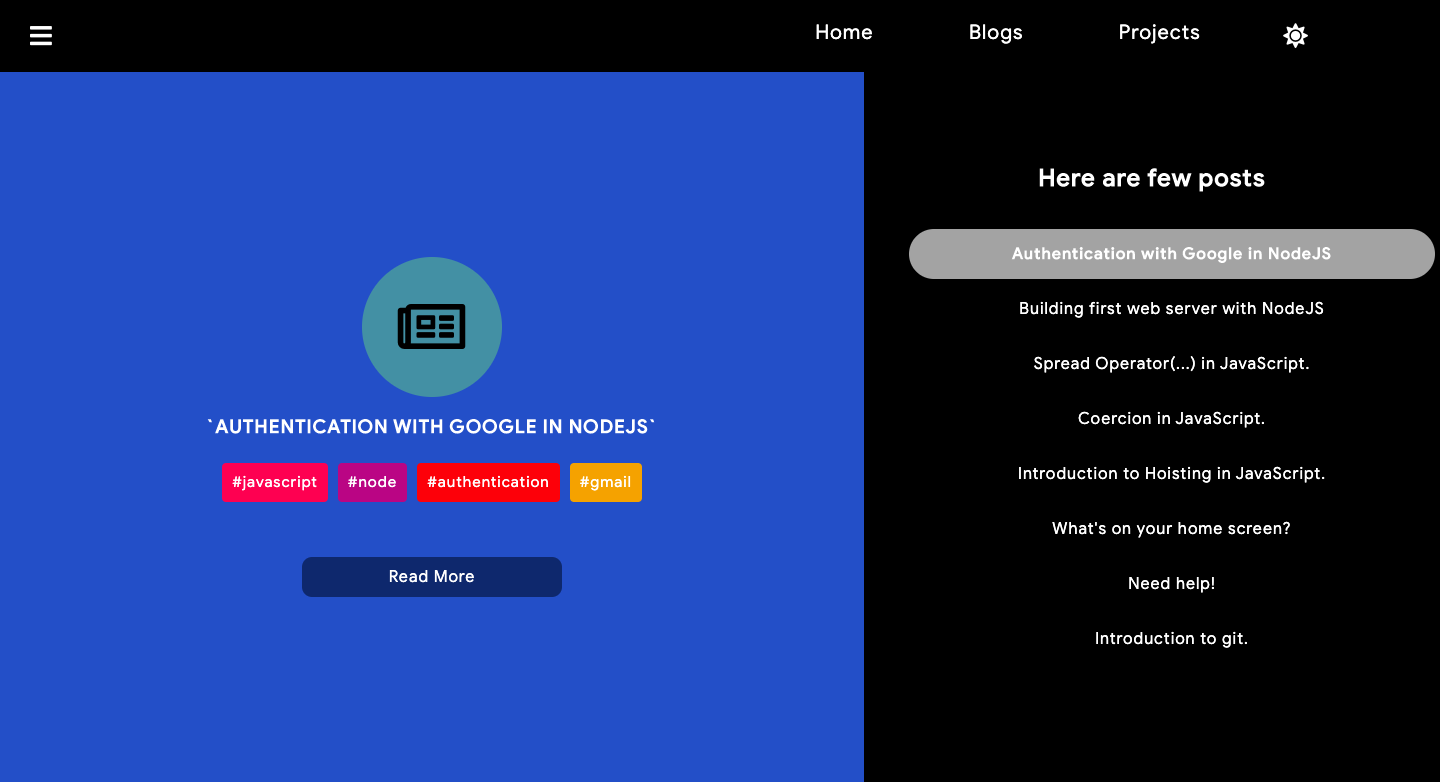Select post Authentication with Google in NodeJS
The height and width of the screenshot is (782, 1440).
pos(1172,254)
